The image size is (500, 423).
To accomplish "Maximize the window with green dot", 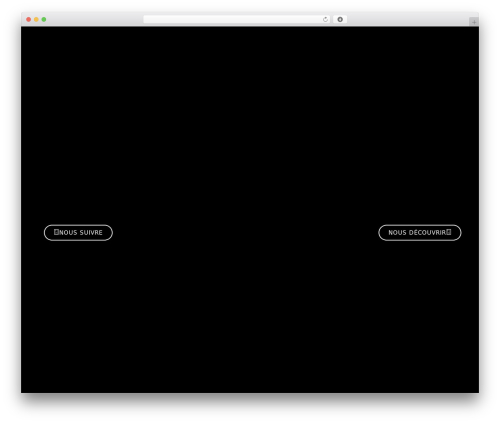I will (44, 20).
